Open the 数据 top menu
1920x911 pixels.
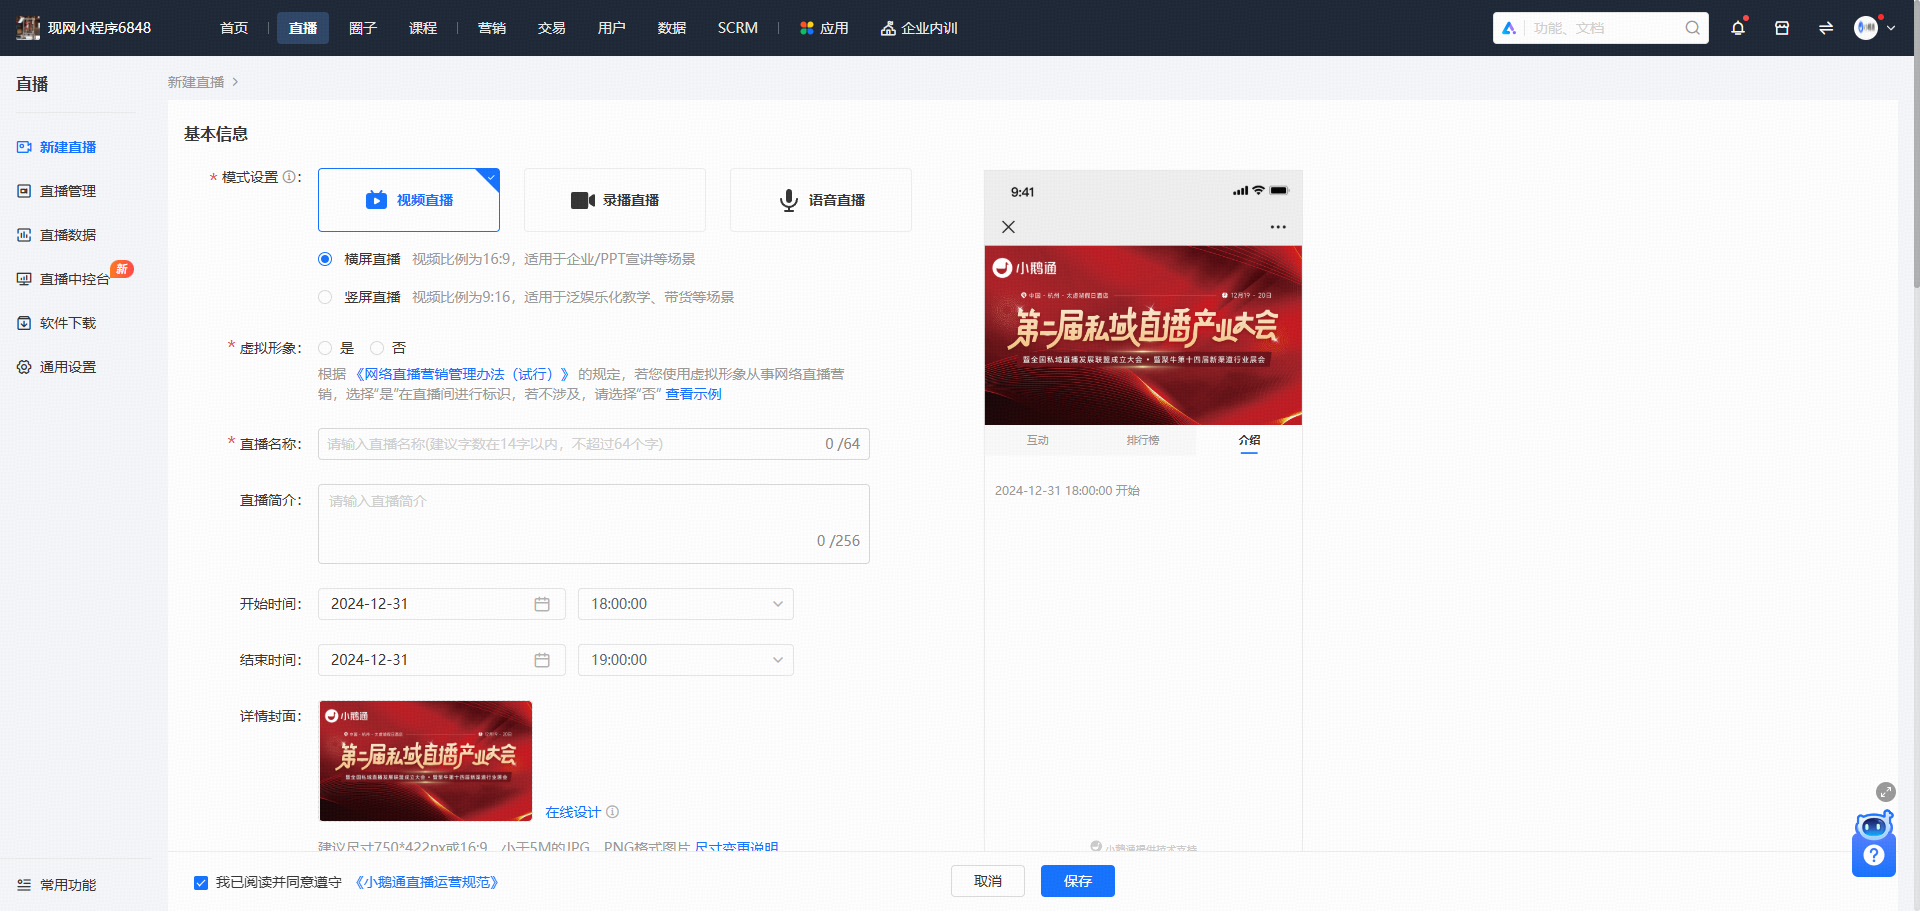(672, 28)
